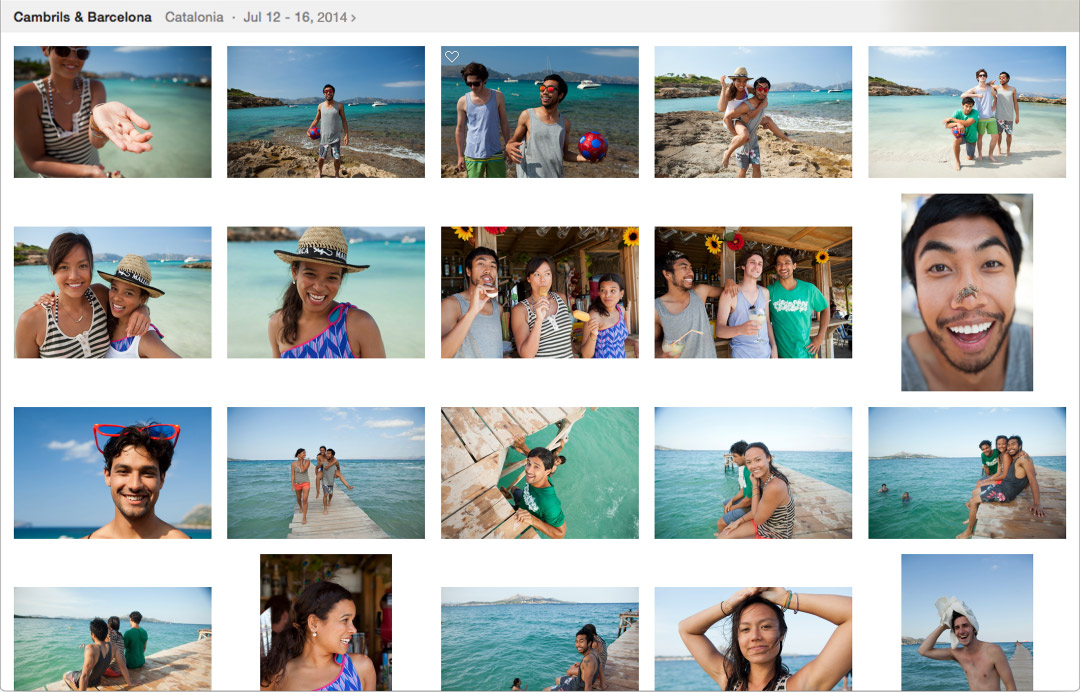Image resolution: width=1080 pixels, height=692 pixels.
Task: Open the Cambrils & Barcelona moment title
Action: (83, 17)
